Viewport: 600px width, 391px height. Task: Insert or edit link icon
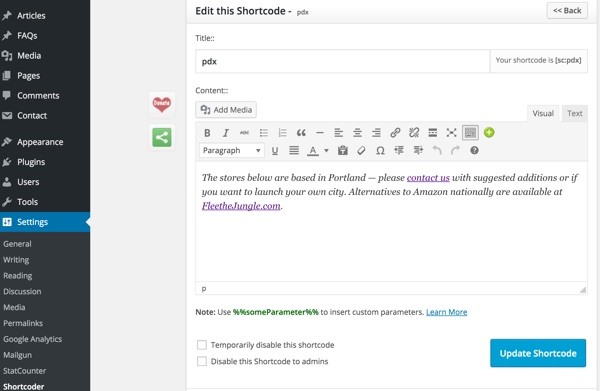(395, 133)
